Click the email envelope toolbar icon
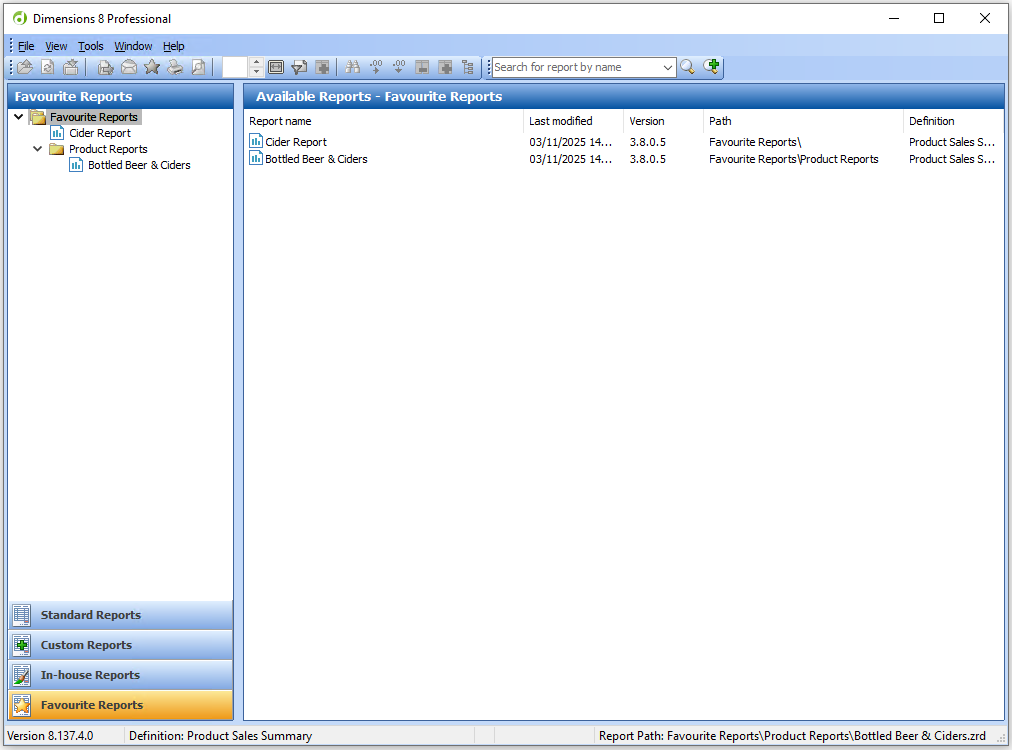 (x=129, y=67)
